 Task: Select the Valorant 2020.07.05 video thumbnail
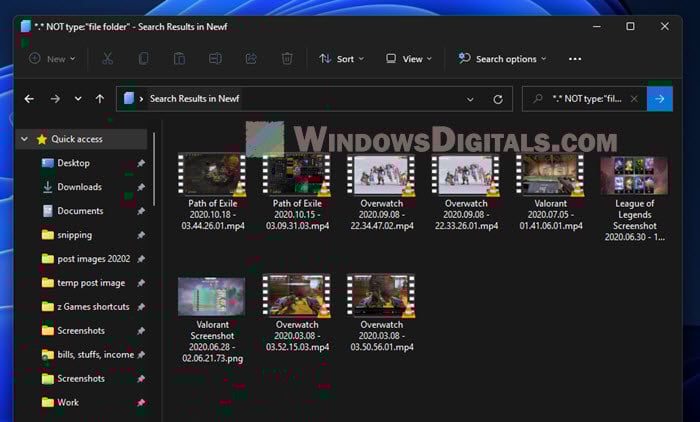pyautogui.click(x=550, y=175)
